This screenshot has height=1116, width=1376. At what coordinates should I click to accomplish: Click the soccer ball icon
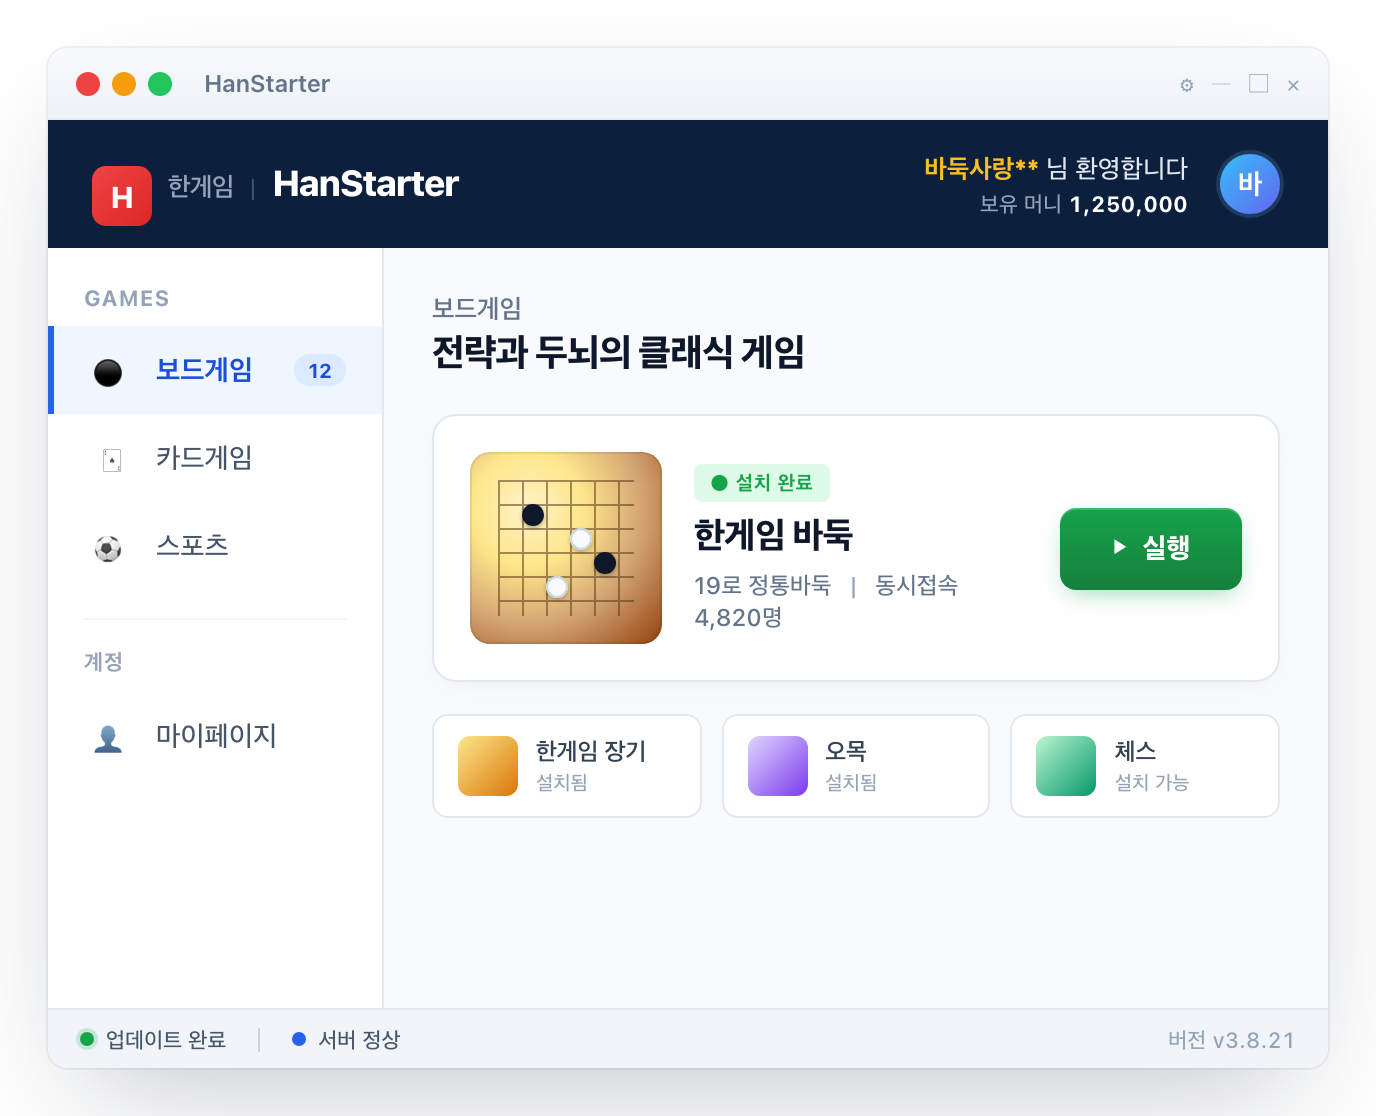tap(108, 548)
